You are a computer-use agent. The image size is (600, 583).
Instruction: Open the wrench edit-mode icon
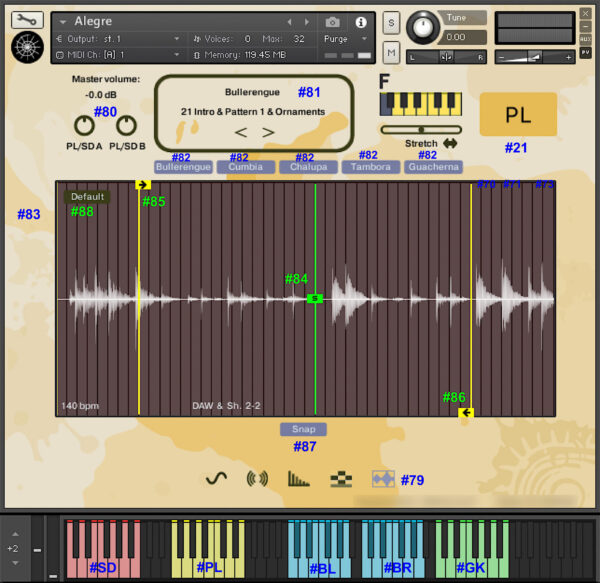(x=28, y=20)
